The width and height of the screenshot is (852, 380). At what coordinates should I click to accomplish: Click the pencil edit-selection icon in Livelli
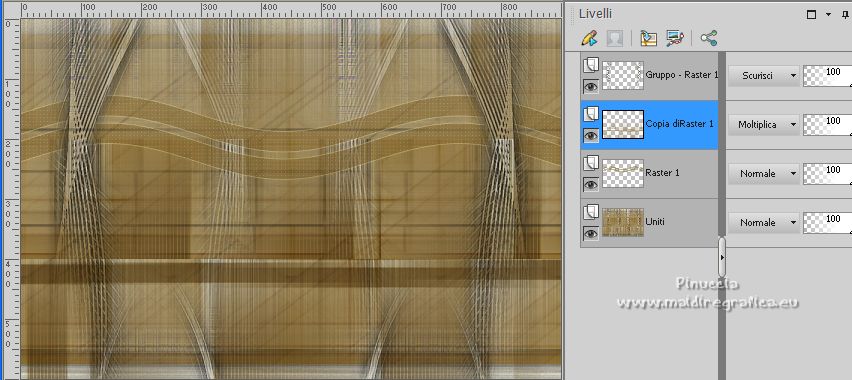click(590, 38)
